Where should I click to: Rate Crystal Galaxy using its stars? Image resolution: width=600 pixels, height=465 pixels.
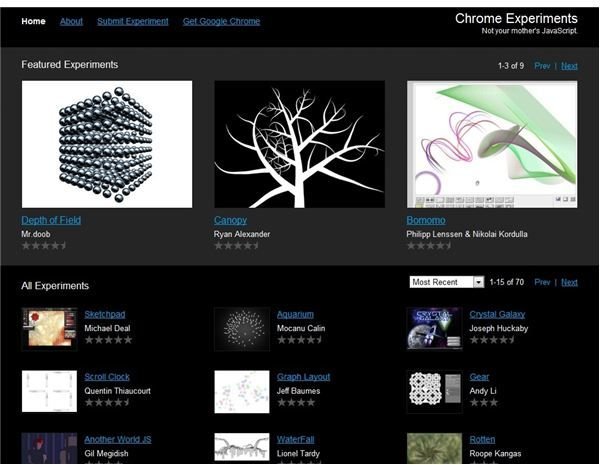[492, 340]
